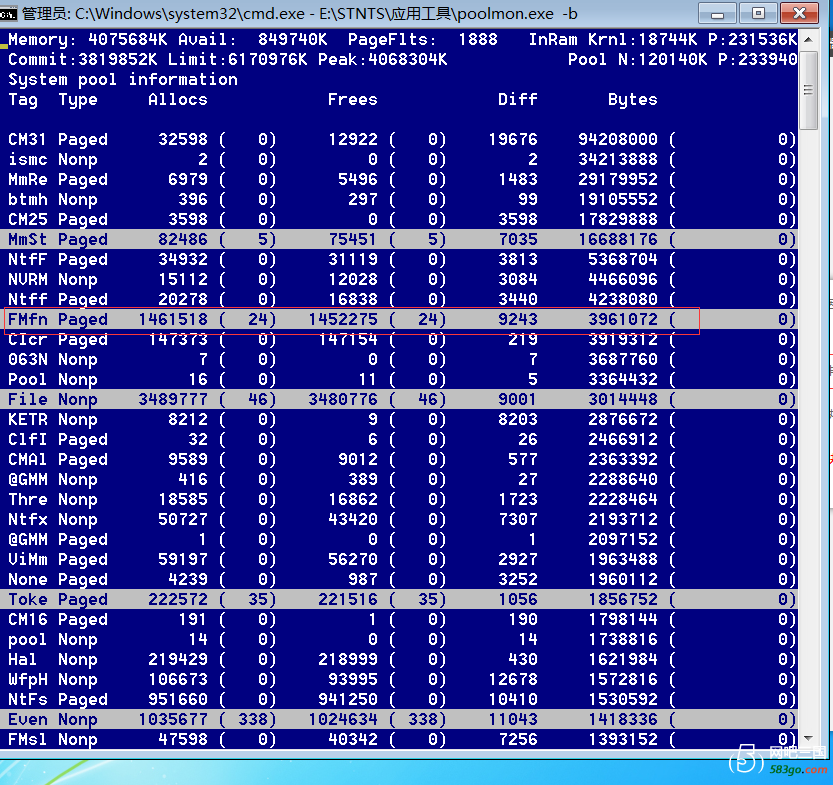Click the Toke tag entry
The width and height of the screenshot is (833, 785).
click(x=28, y=600)
